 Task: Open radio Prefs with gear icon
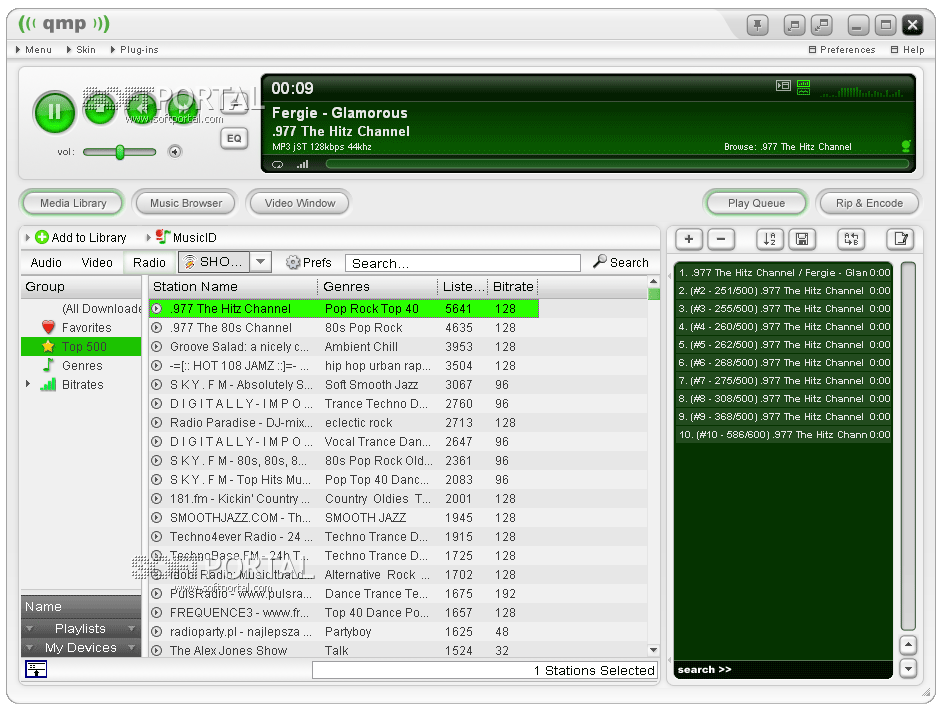(x=309, y=263)
